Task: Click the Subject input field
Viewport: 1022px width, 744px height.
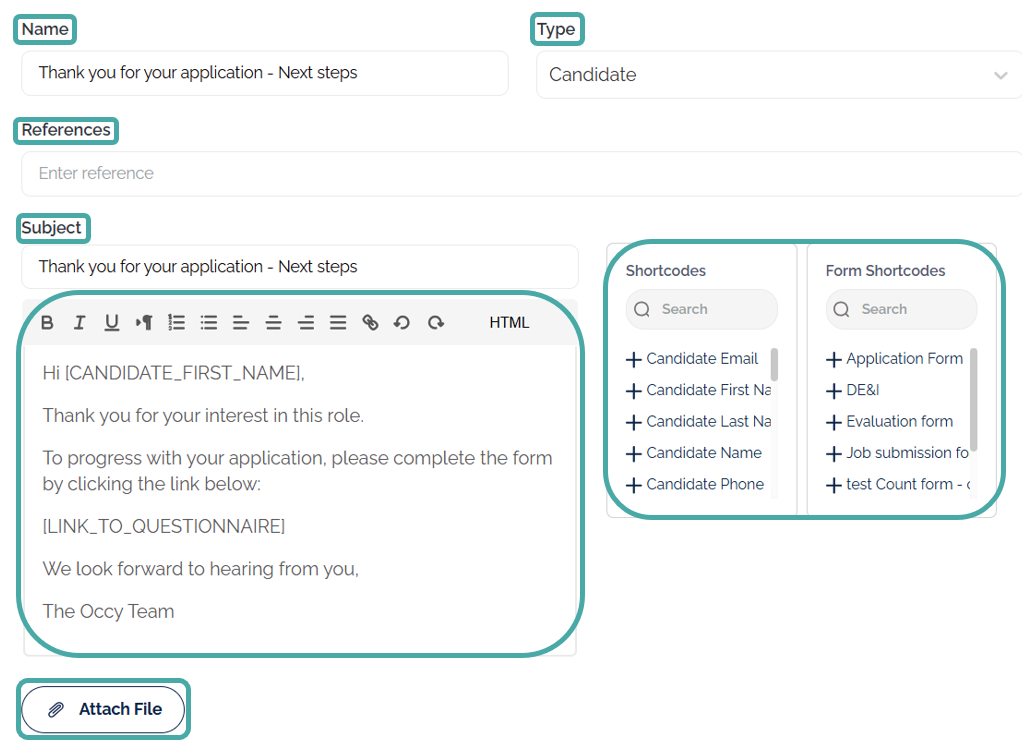Action: (x=300, y=267)
